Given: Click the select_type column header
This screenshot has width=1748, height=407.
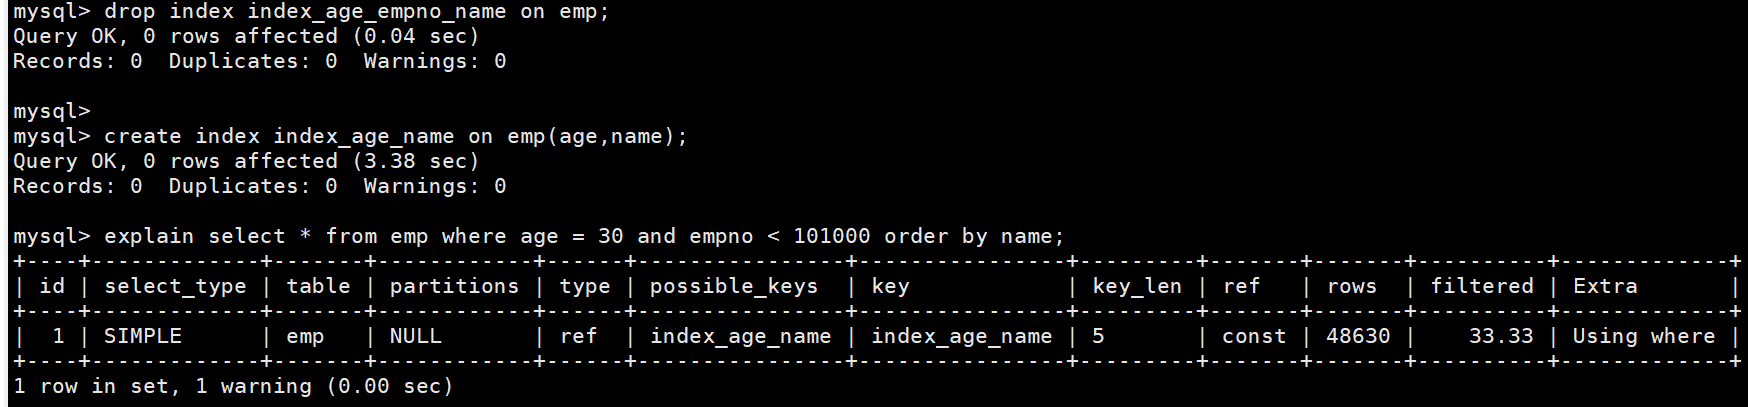Looking at the screenshot, I should pos(175,287).
